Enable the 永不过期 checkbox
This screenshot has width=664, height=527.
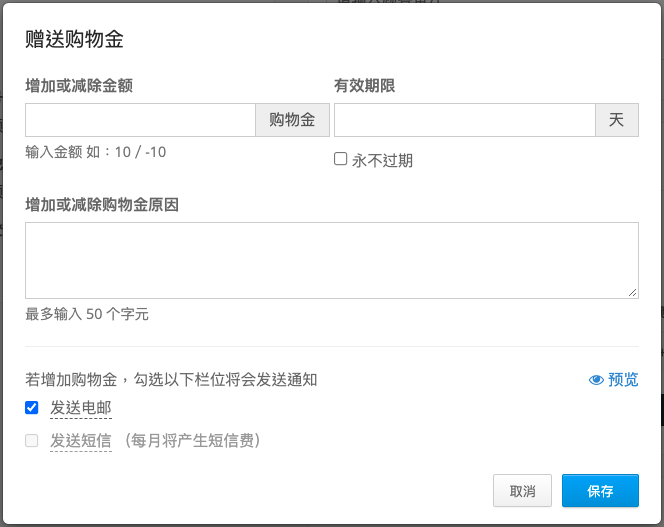click(340, 159)
